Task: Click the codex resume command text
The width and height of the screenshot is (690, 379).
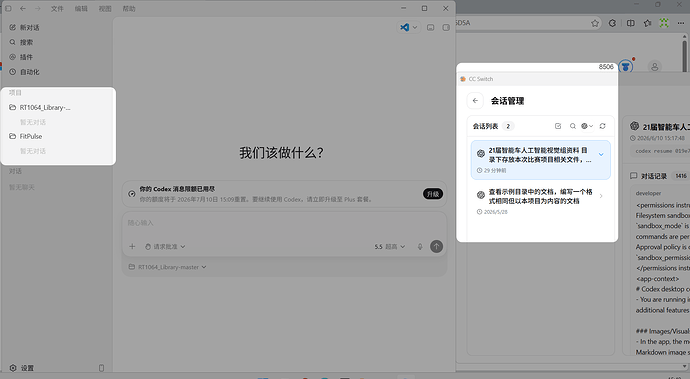Action: click(662, 151)
